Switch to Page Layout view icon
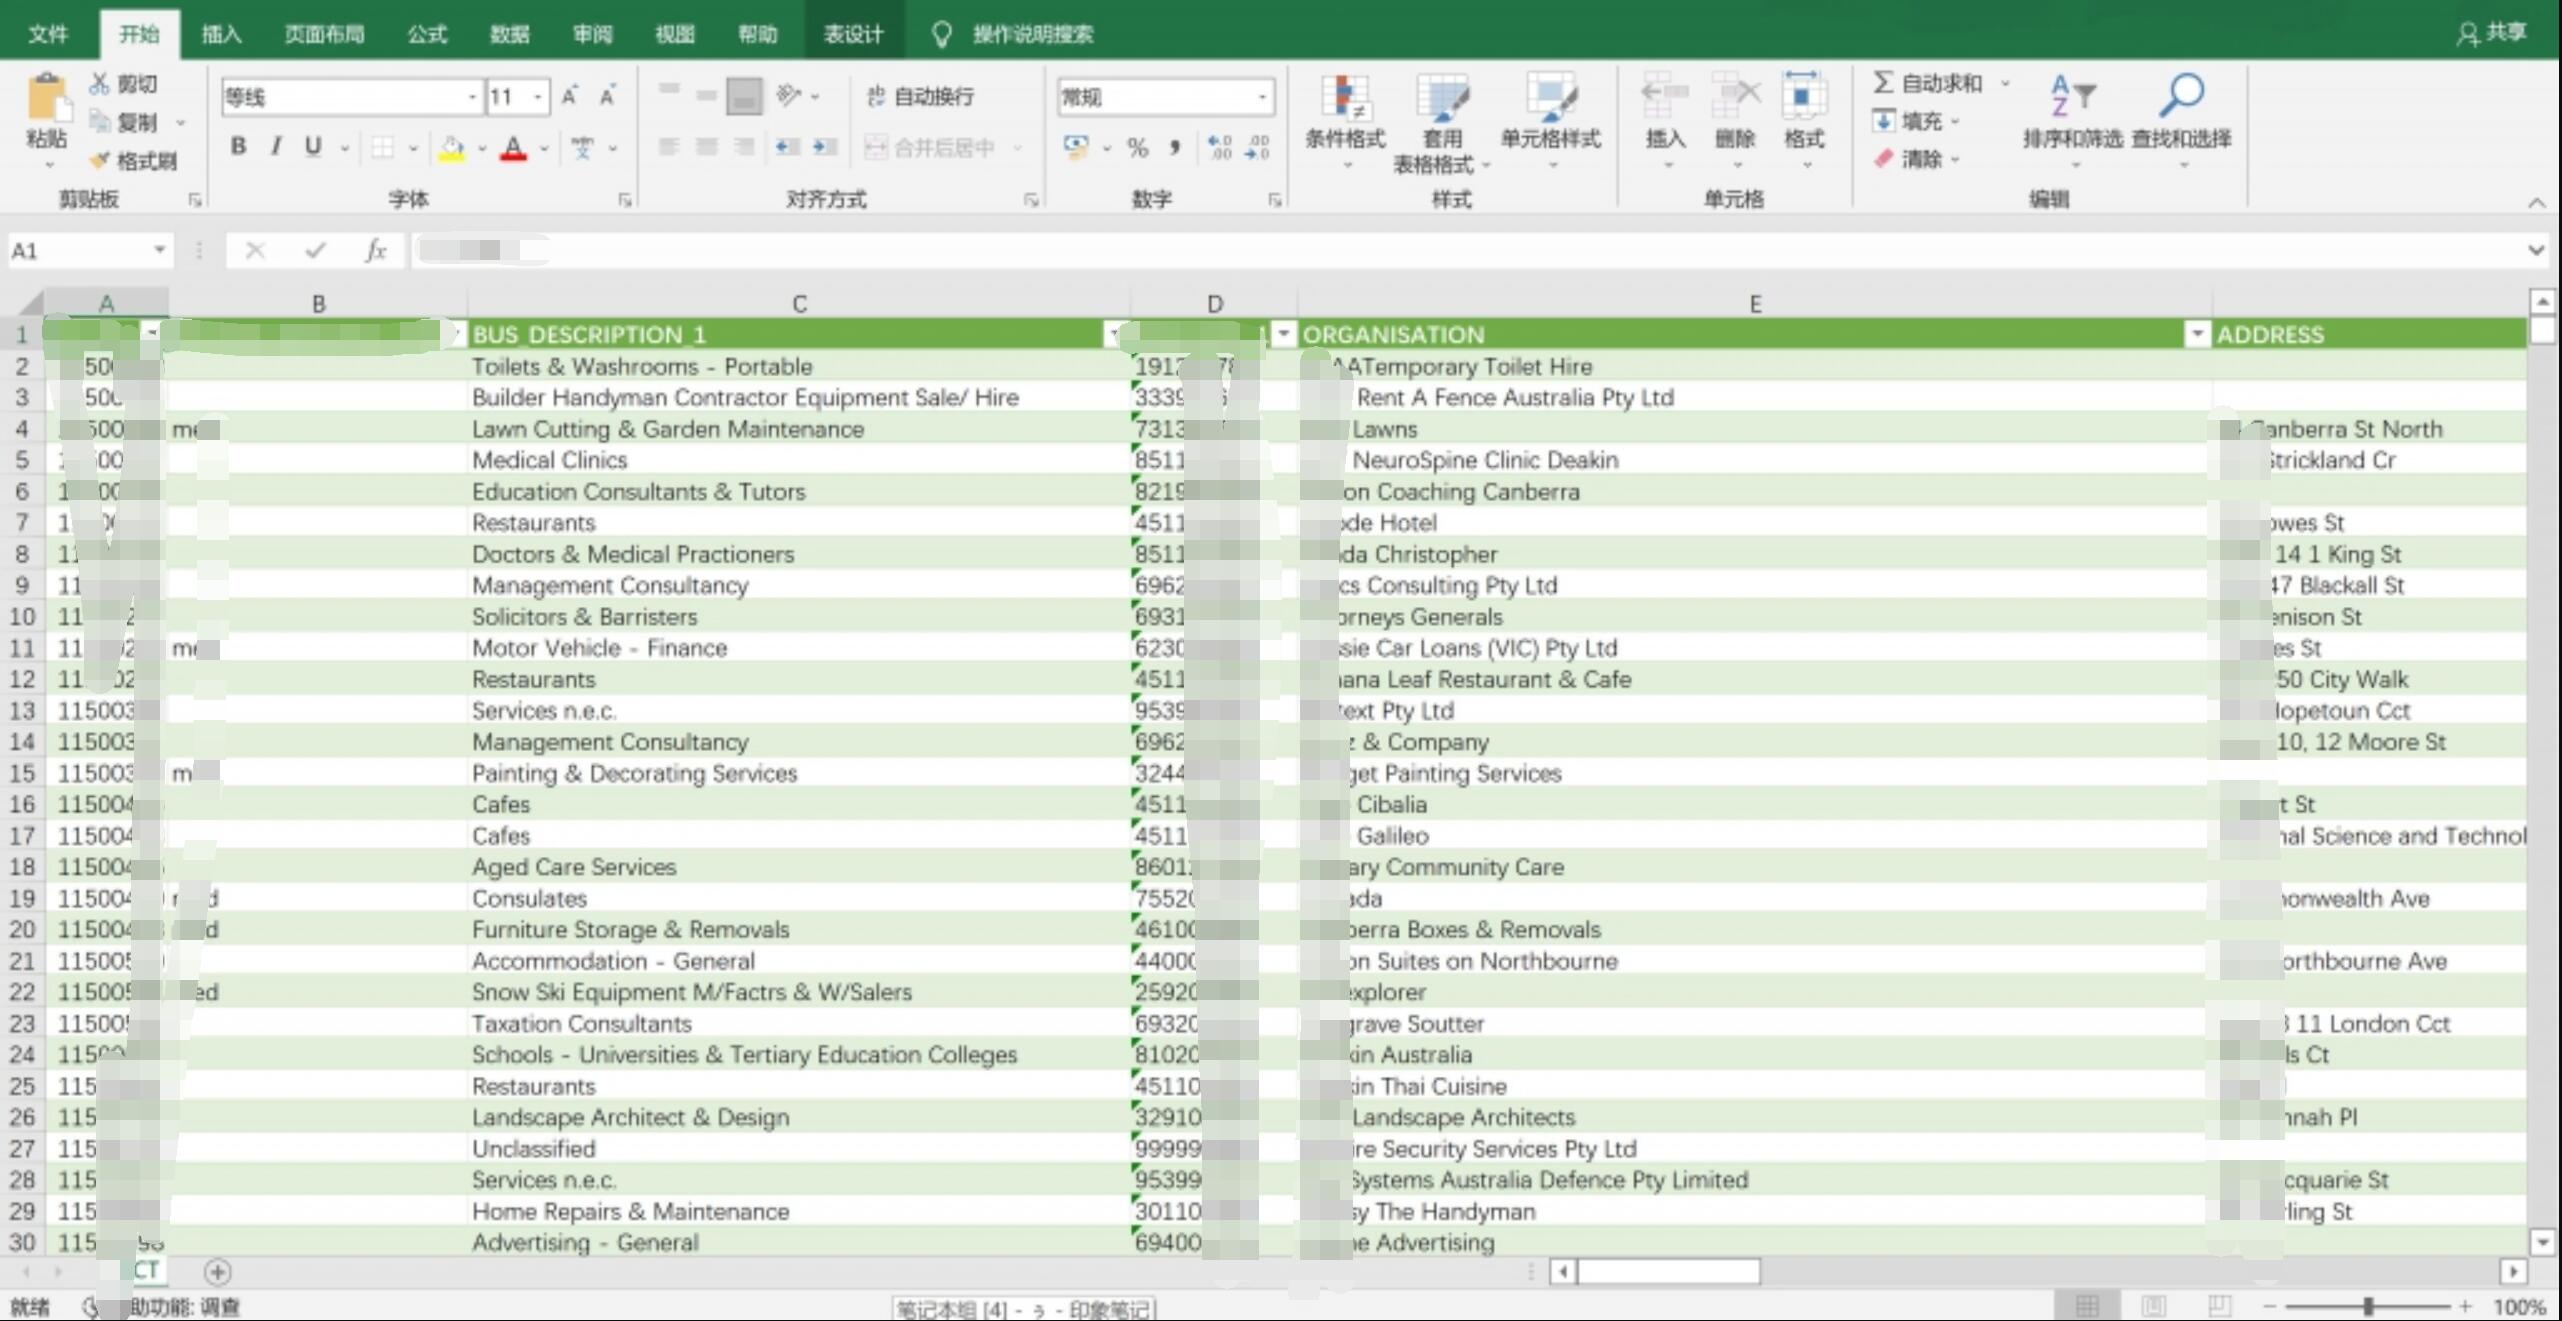The width and height of the screenshot is (2562, 1321). tap(2153, 1305)
